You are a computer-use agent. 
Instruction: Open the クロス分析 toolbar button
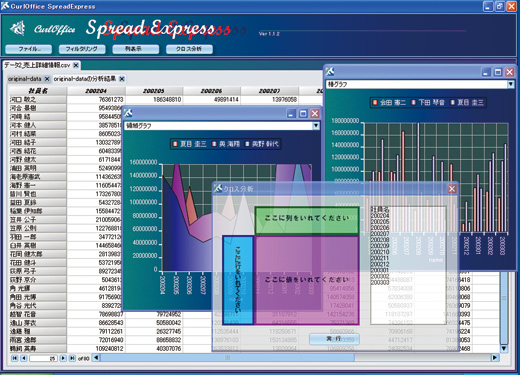click(x=189, y=49)
